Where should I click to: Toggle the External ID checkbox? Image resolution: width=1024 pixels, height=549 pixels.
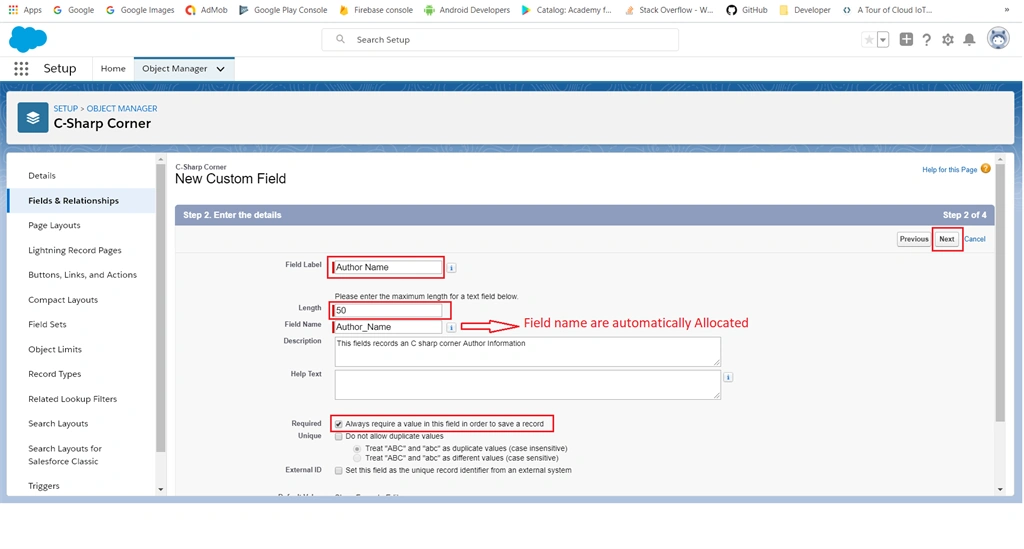tap(338, 471)
